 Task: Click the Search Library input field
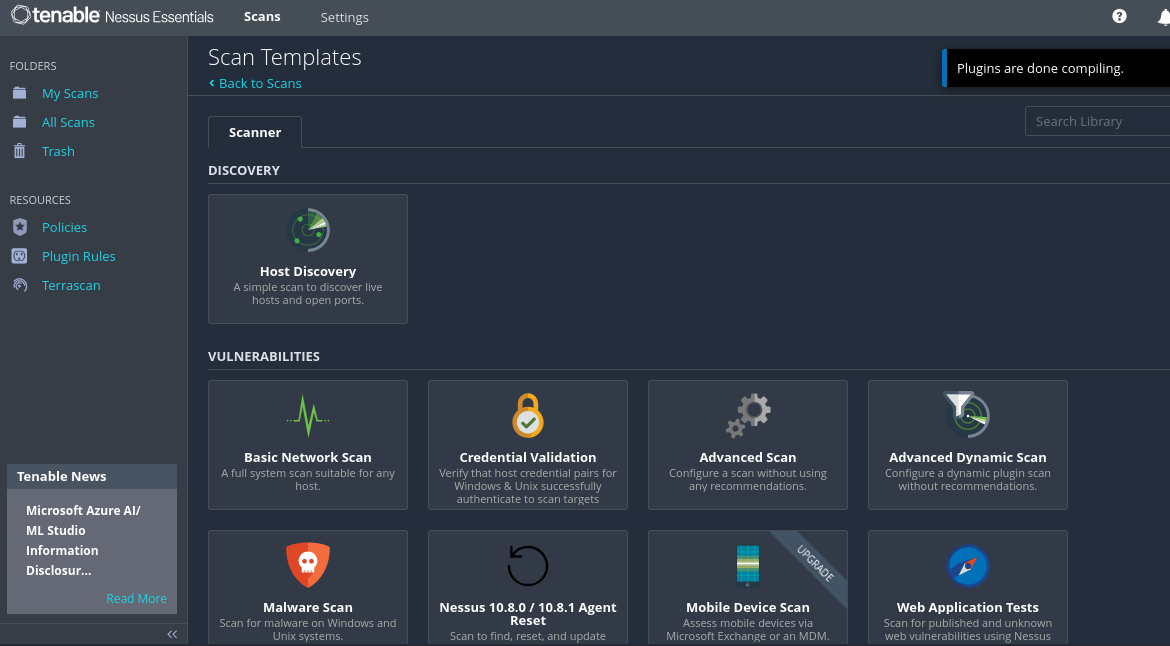click(x=1098, y=121)
